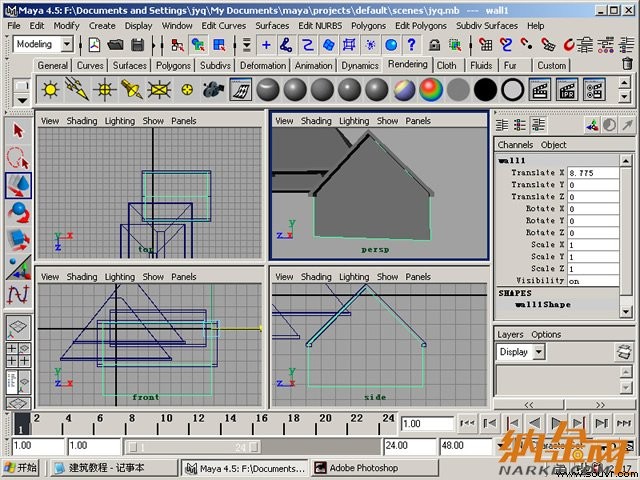This screenshot has height=480, width=640.
Task: Create a Point Light from shelf
Action: [x=104, y=89]
